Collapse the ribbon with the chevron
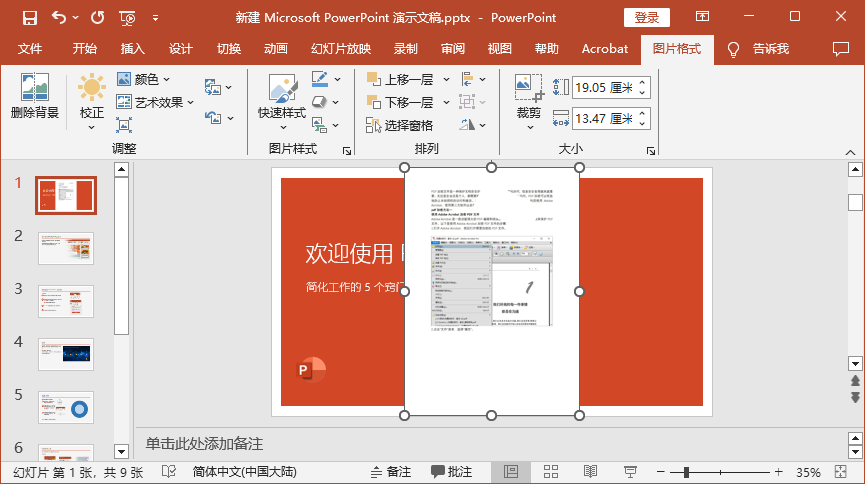The image size is (865, 484). [850, 152]
